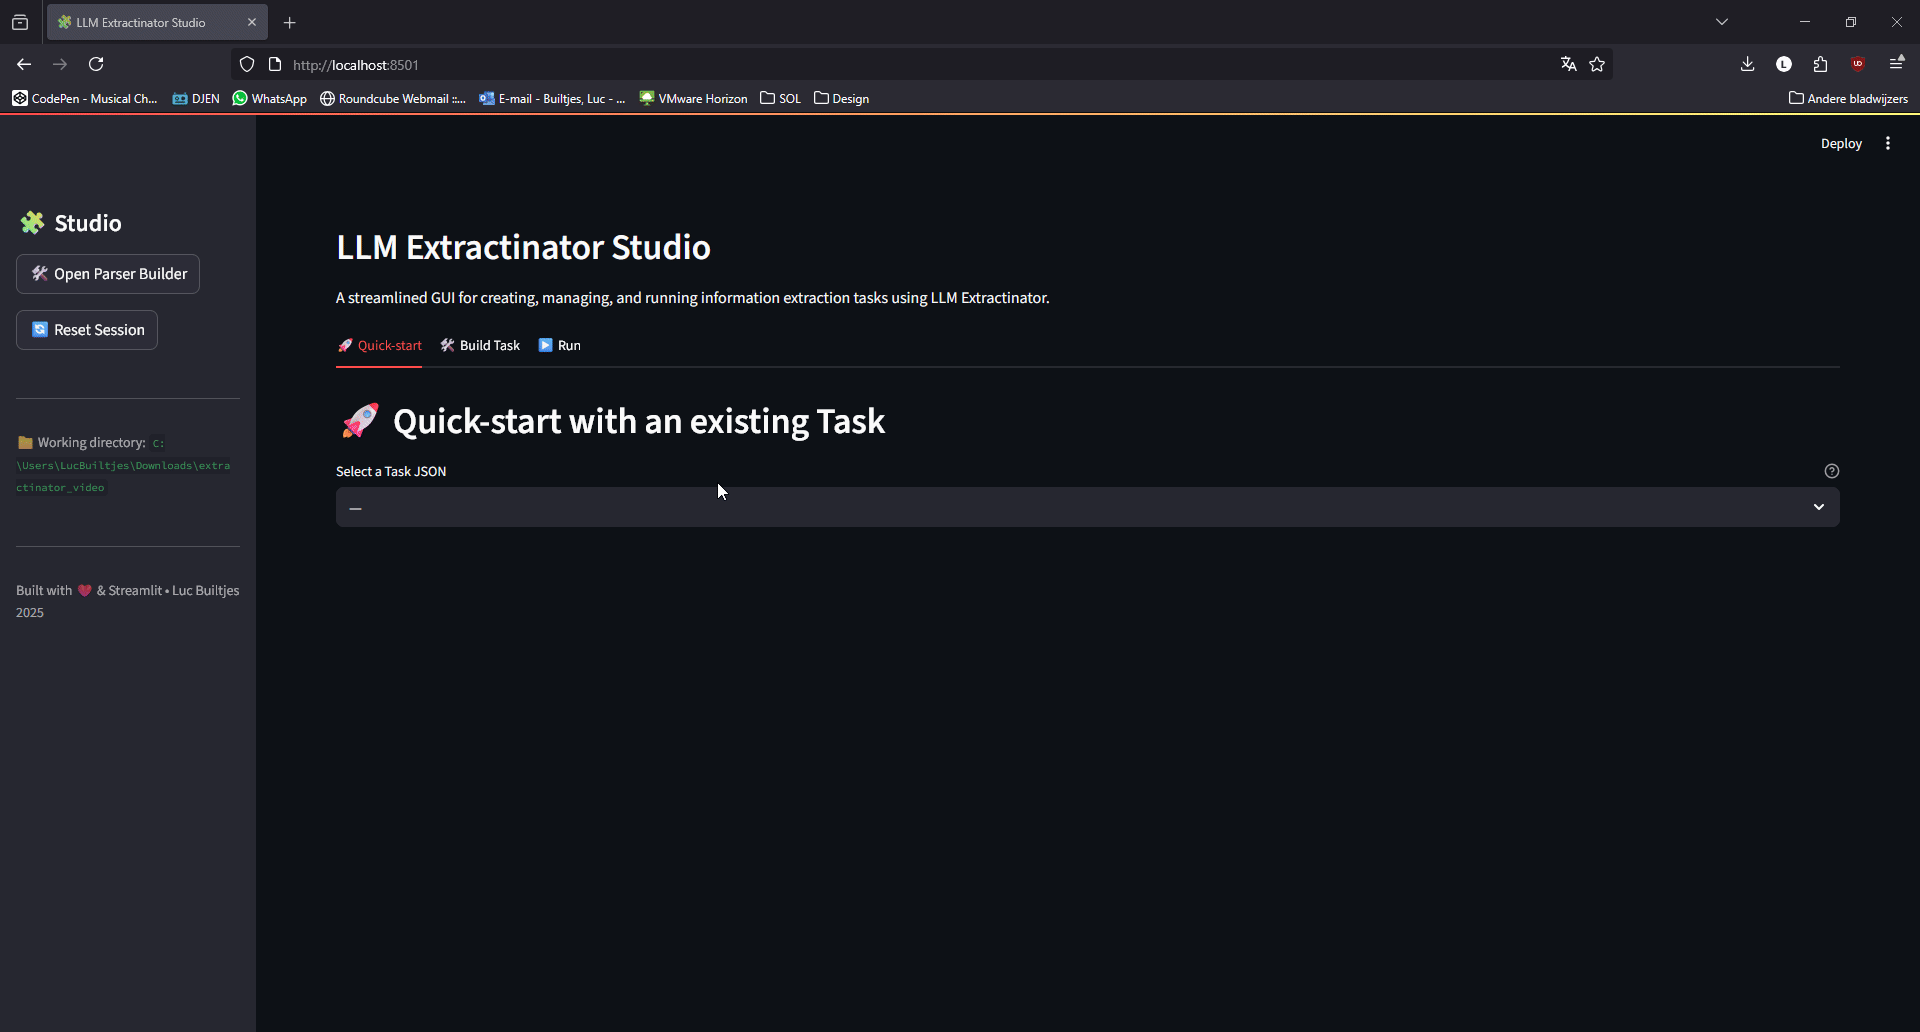Click the translate page icon
This screenshot has height=1032, width=1920.
pos(1568,65)
